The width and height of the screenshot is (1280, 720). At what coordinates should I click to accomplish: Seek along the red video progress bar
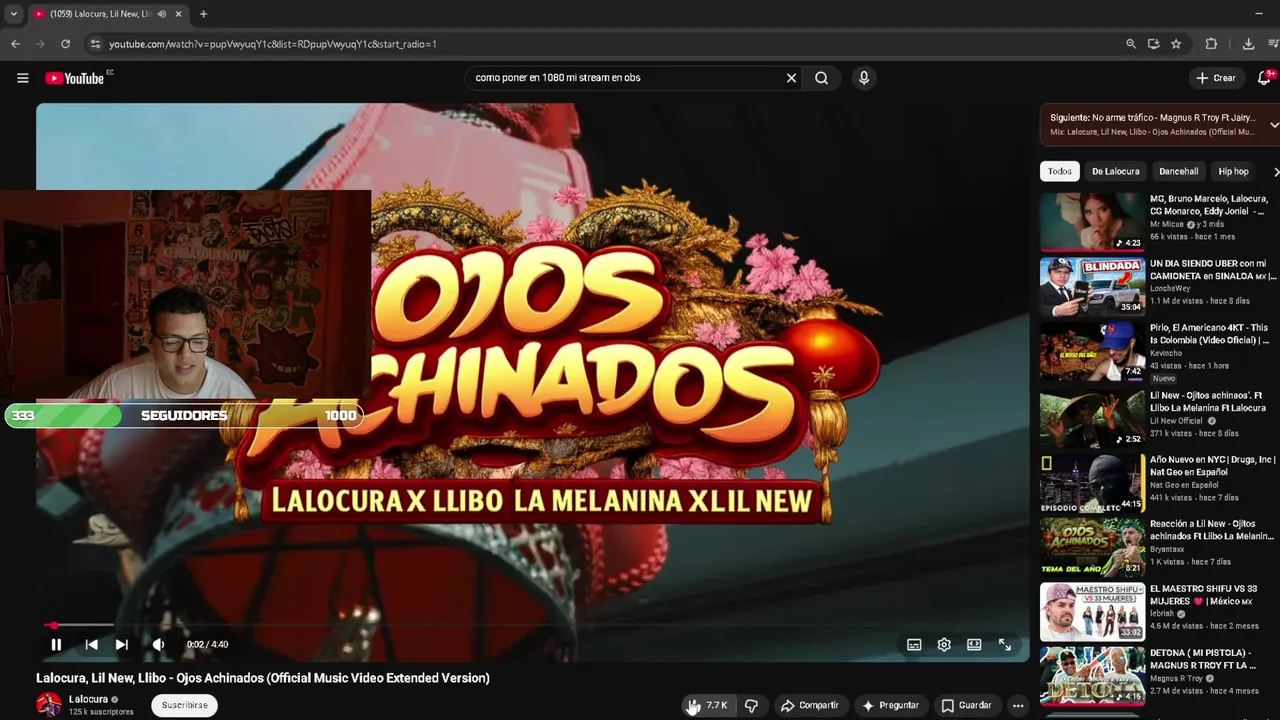tap(532, 626)
